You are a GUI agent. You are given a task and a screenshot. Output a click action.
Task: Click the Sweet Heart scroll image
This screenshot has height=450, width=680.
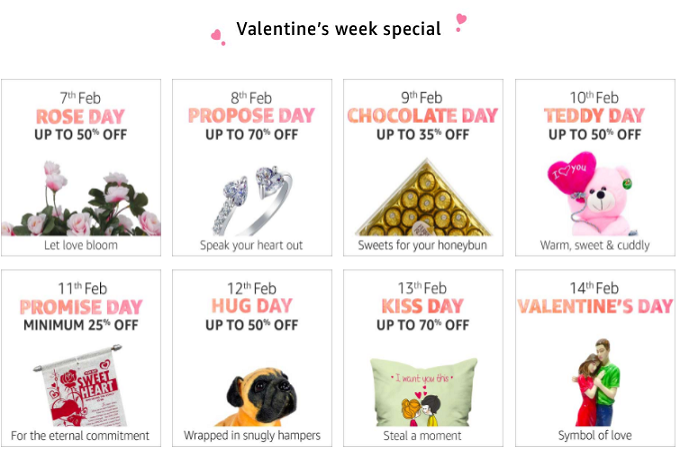(80, 385)
